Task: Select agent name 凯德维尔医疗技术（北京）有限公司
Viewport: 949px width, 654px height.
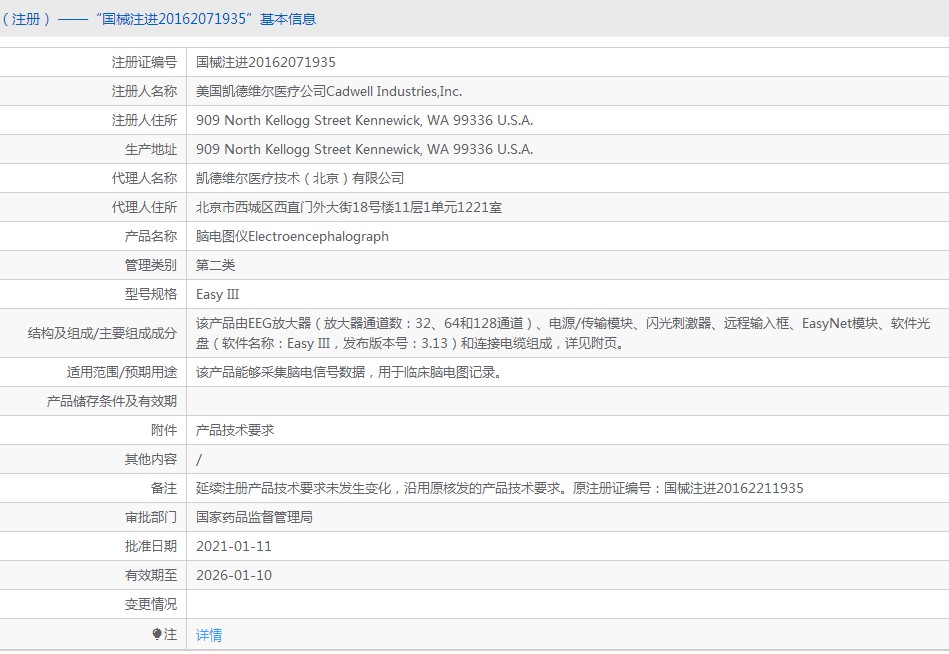Action: click(x=300, y=178)
